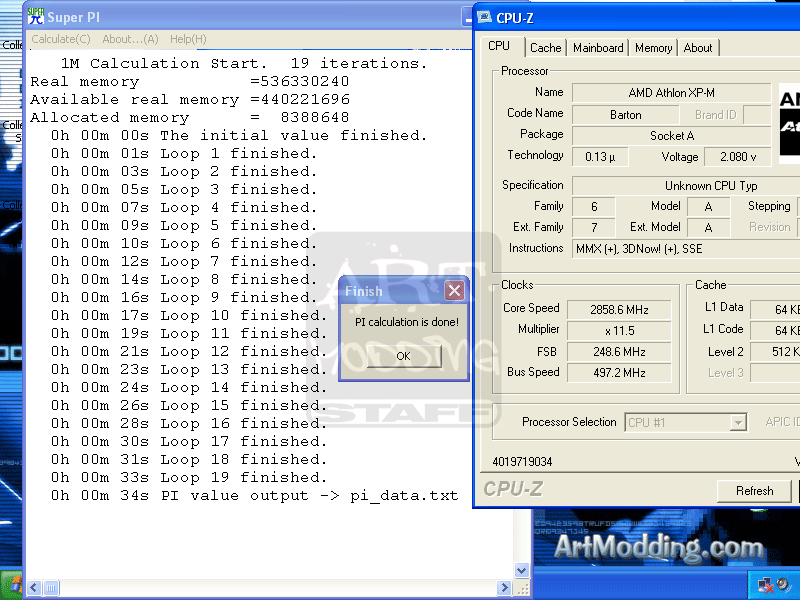The height and width of the screenshot is (600, 800).
Task: Click the '1M Calculation Start. 19 iterations.' line
Action: [244, 63]
